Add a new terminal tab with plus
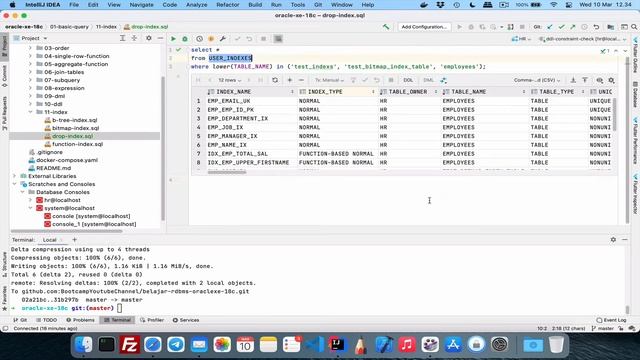 [74, 240]
